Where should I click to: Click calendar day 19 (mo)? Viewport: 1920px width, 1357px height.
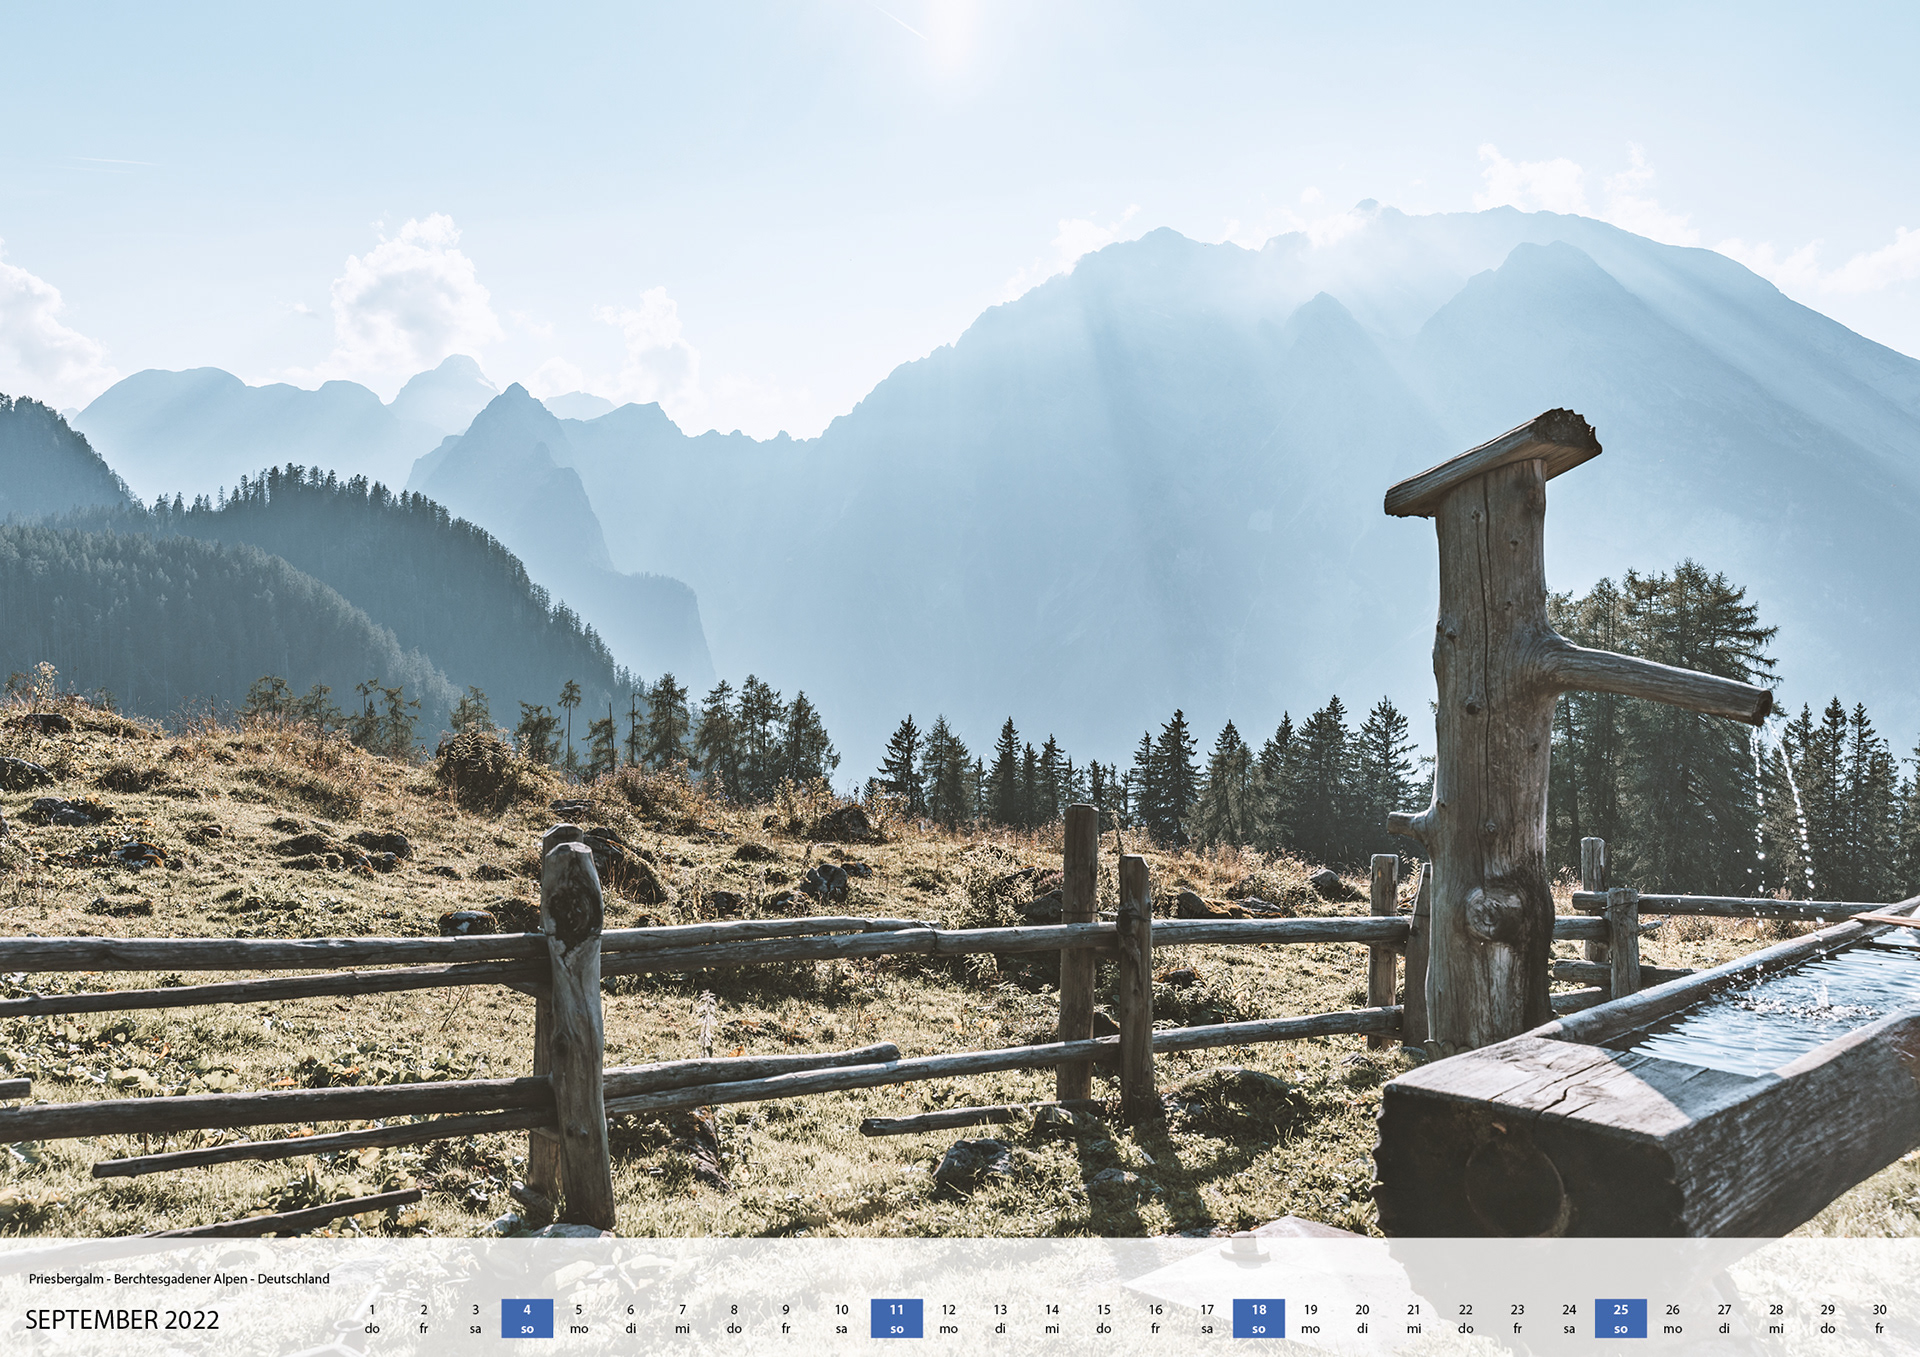pyautogui.click(x=1310, y=1318)
